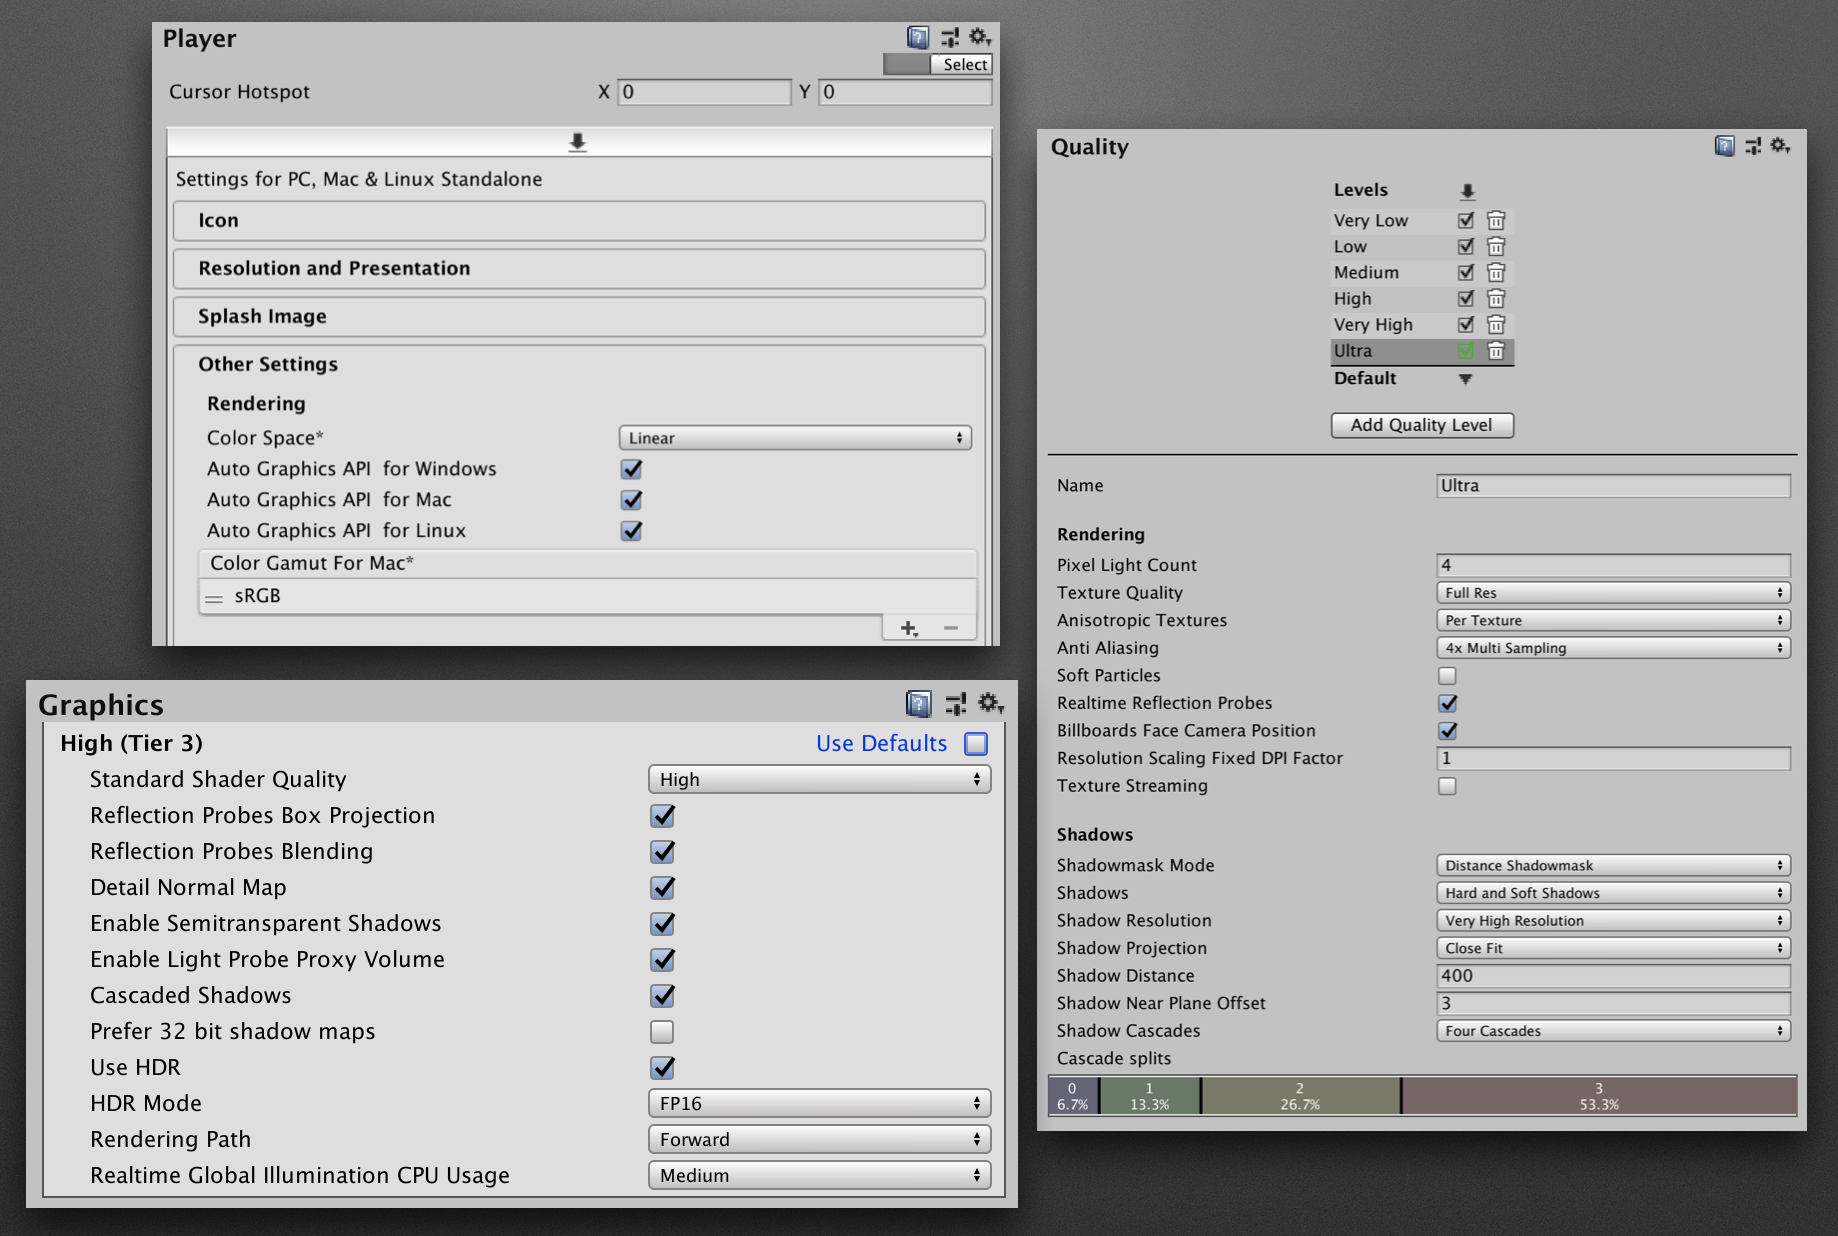Enable Prefer 32 bit shadow maps

pyautogui.click(x=662, y=1032)
